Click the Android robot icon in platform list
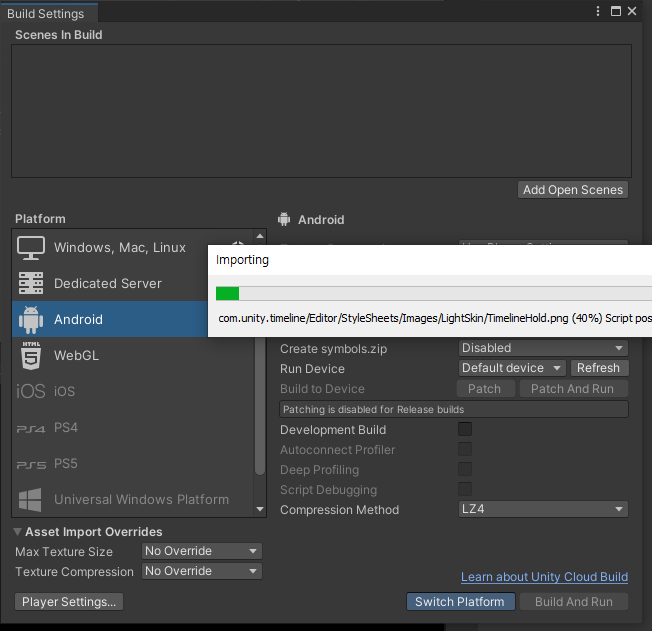Image resolution: width=652 pixels, height=631 pixels. click(x=31, y=319)
